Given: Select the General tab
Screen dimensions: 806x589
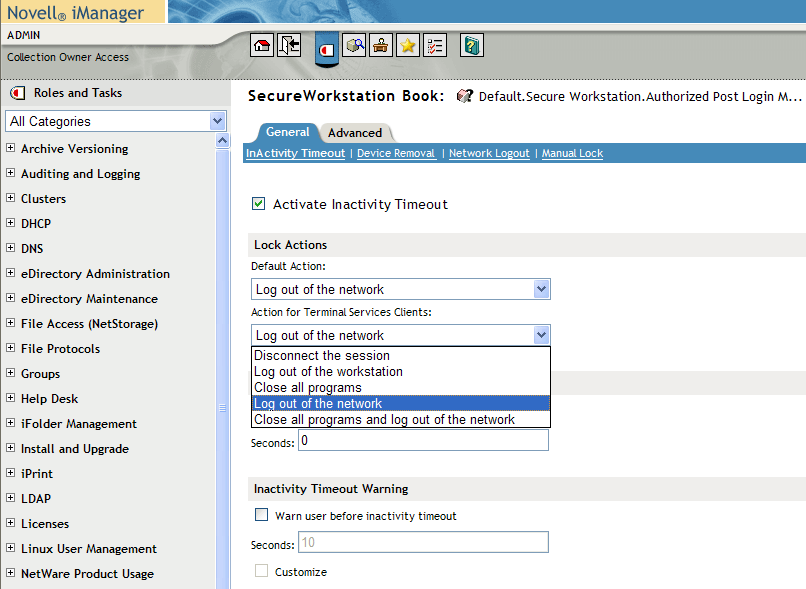Looking at the screenshot, I should point(287,132).
